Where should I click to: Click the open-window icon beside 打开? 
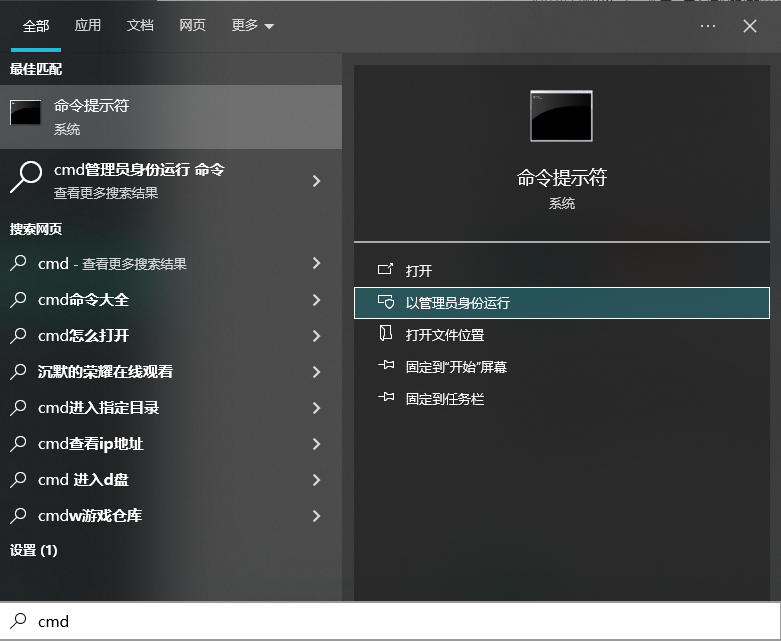(386, 269)
